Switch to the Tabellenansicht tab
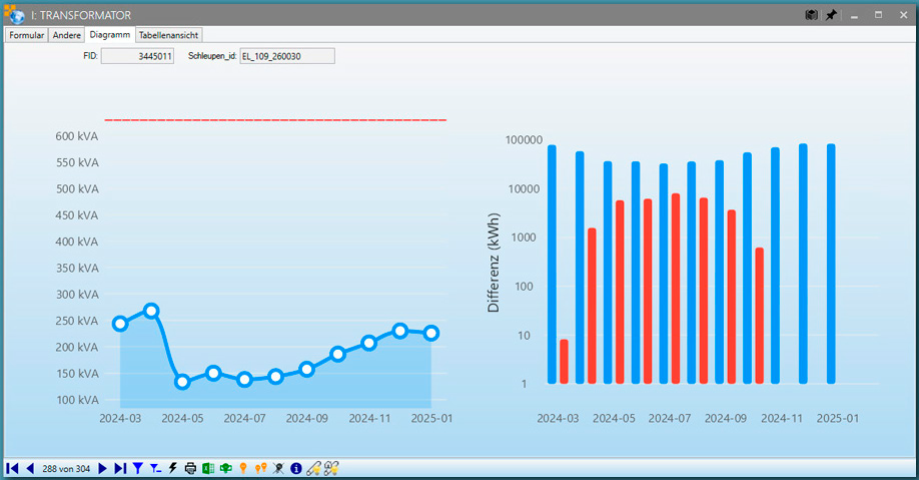 [169, 34]
